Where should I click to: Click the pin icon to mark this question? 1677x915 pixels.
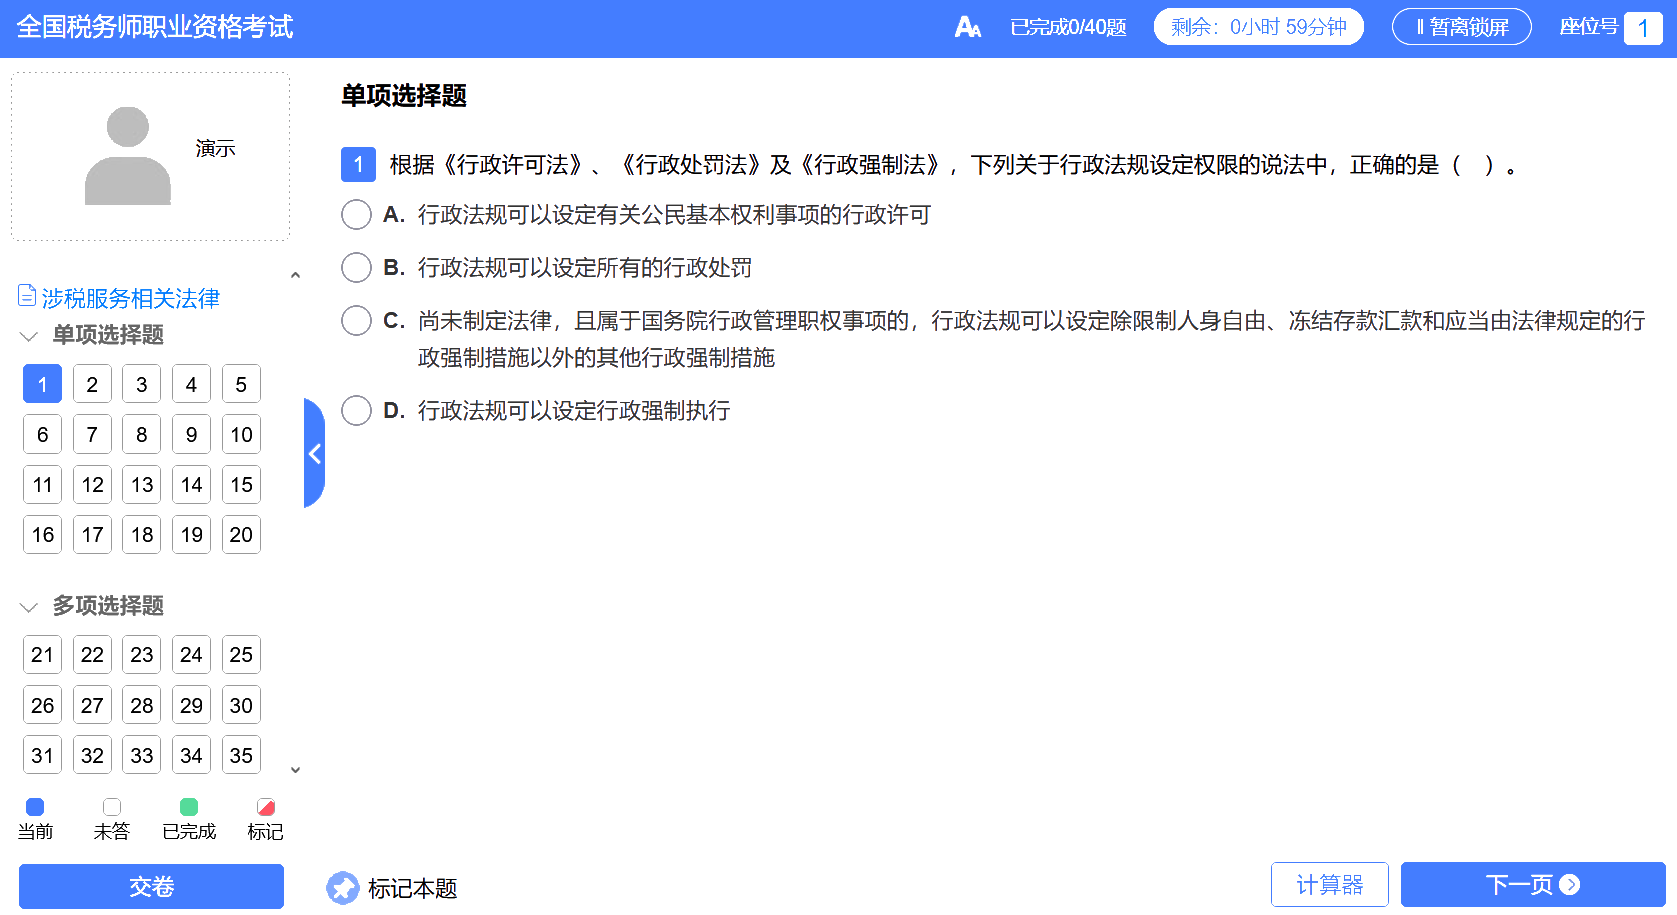coord(342,887)
